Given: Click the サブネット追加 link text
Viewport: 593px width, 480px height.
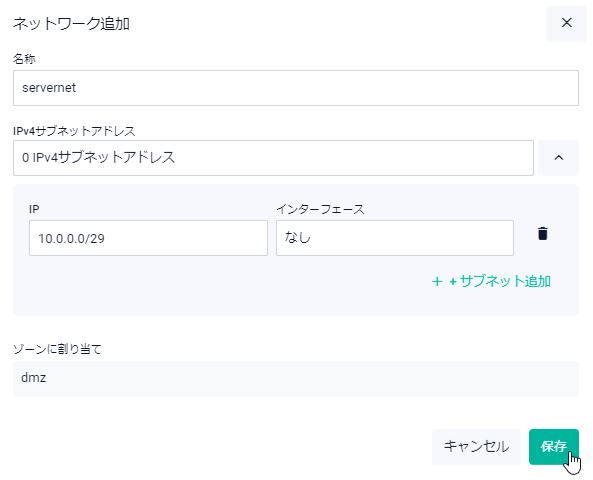Looking at the screenshot, I should tap(500, 281).
